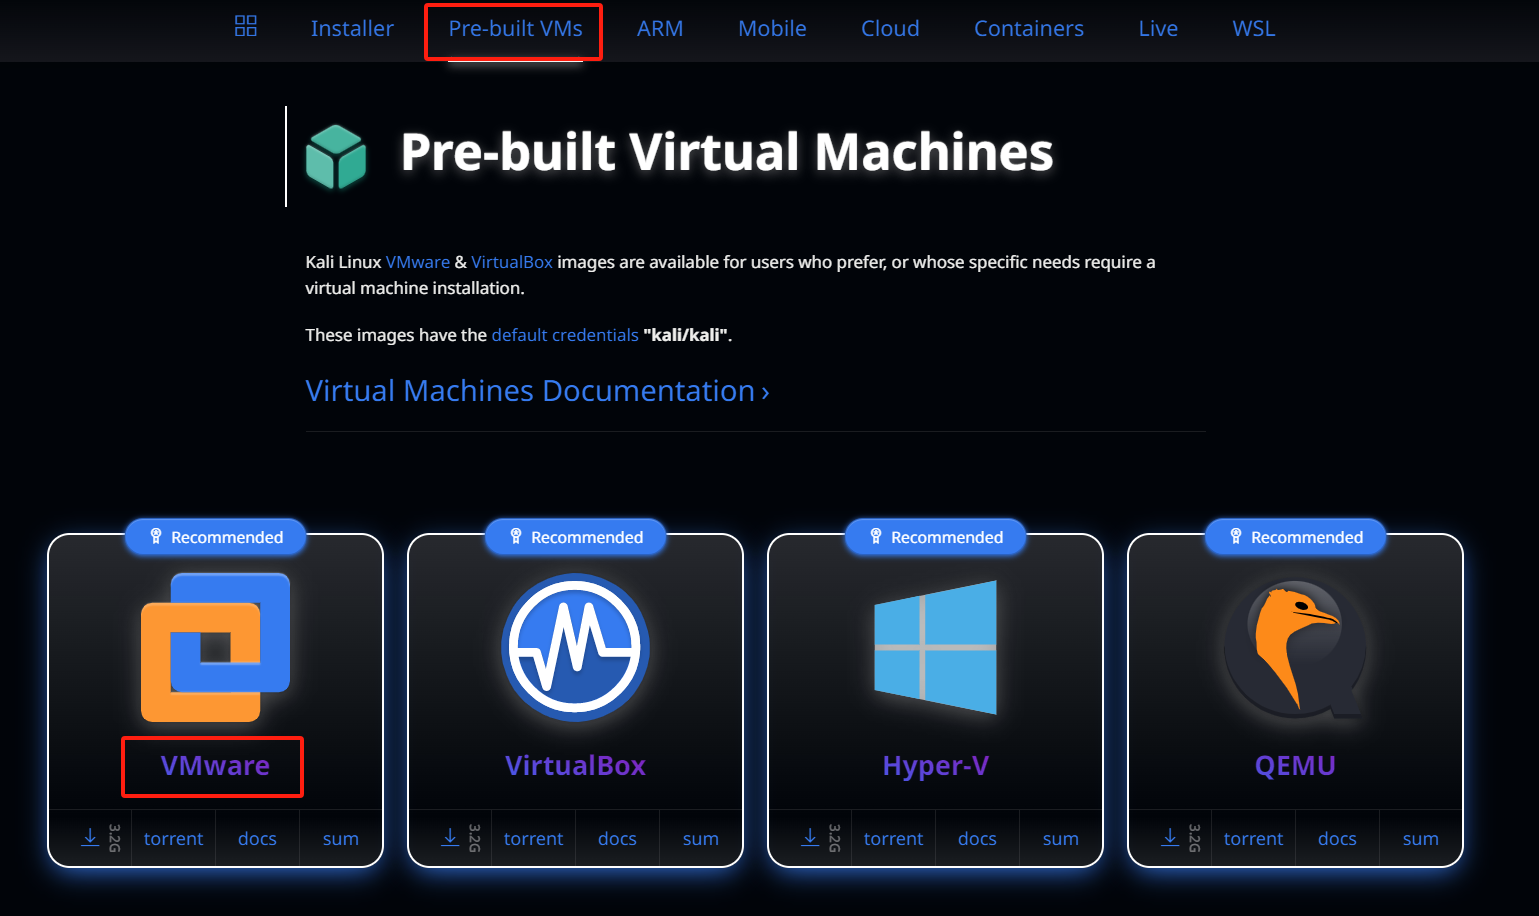This screenshot has width=1539, height=916.
Task: Click the Recommended badge on VirtualBox card
Action: pyautogui.click(x=575, y=537)
